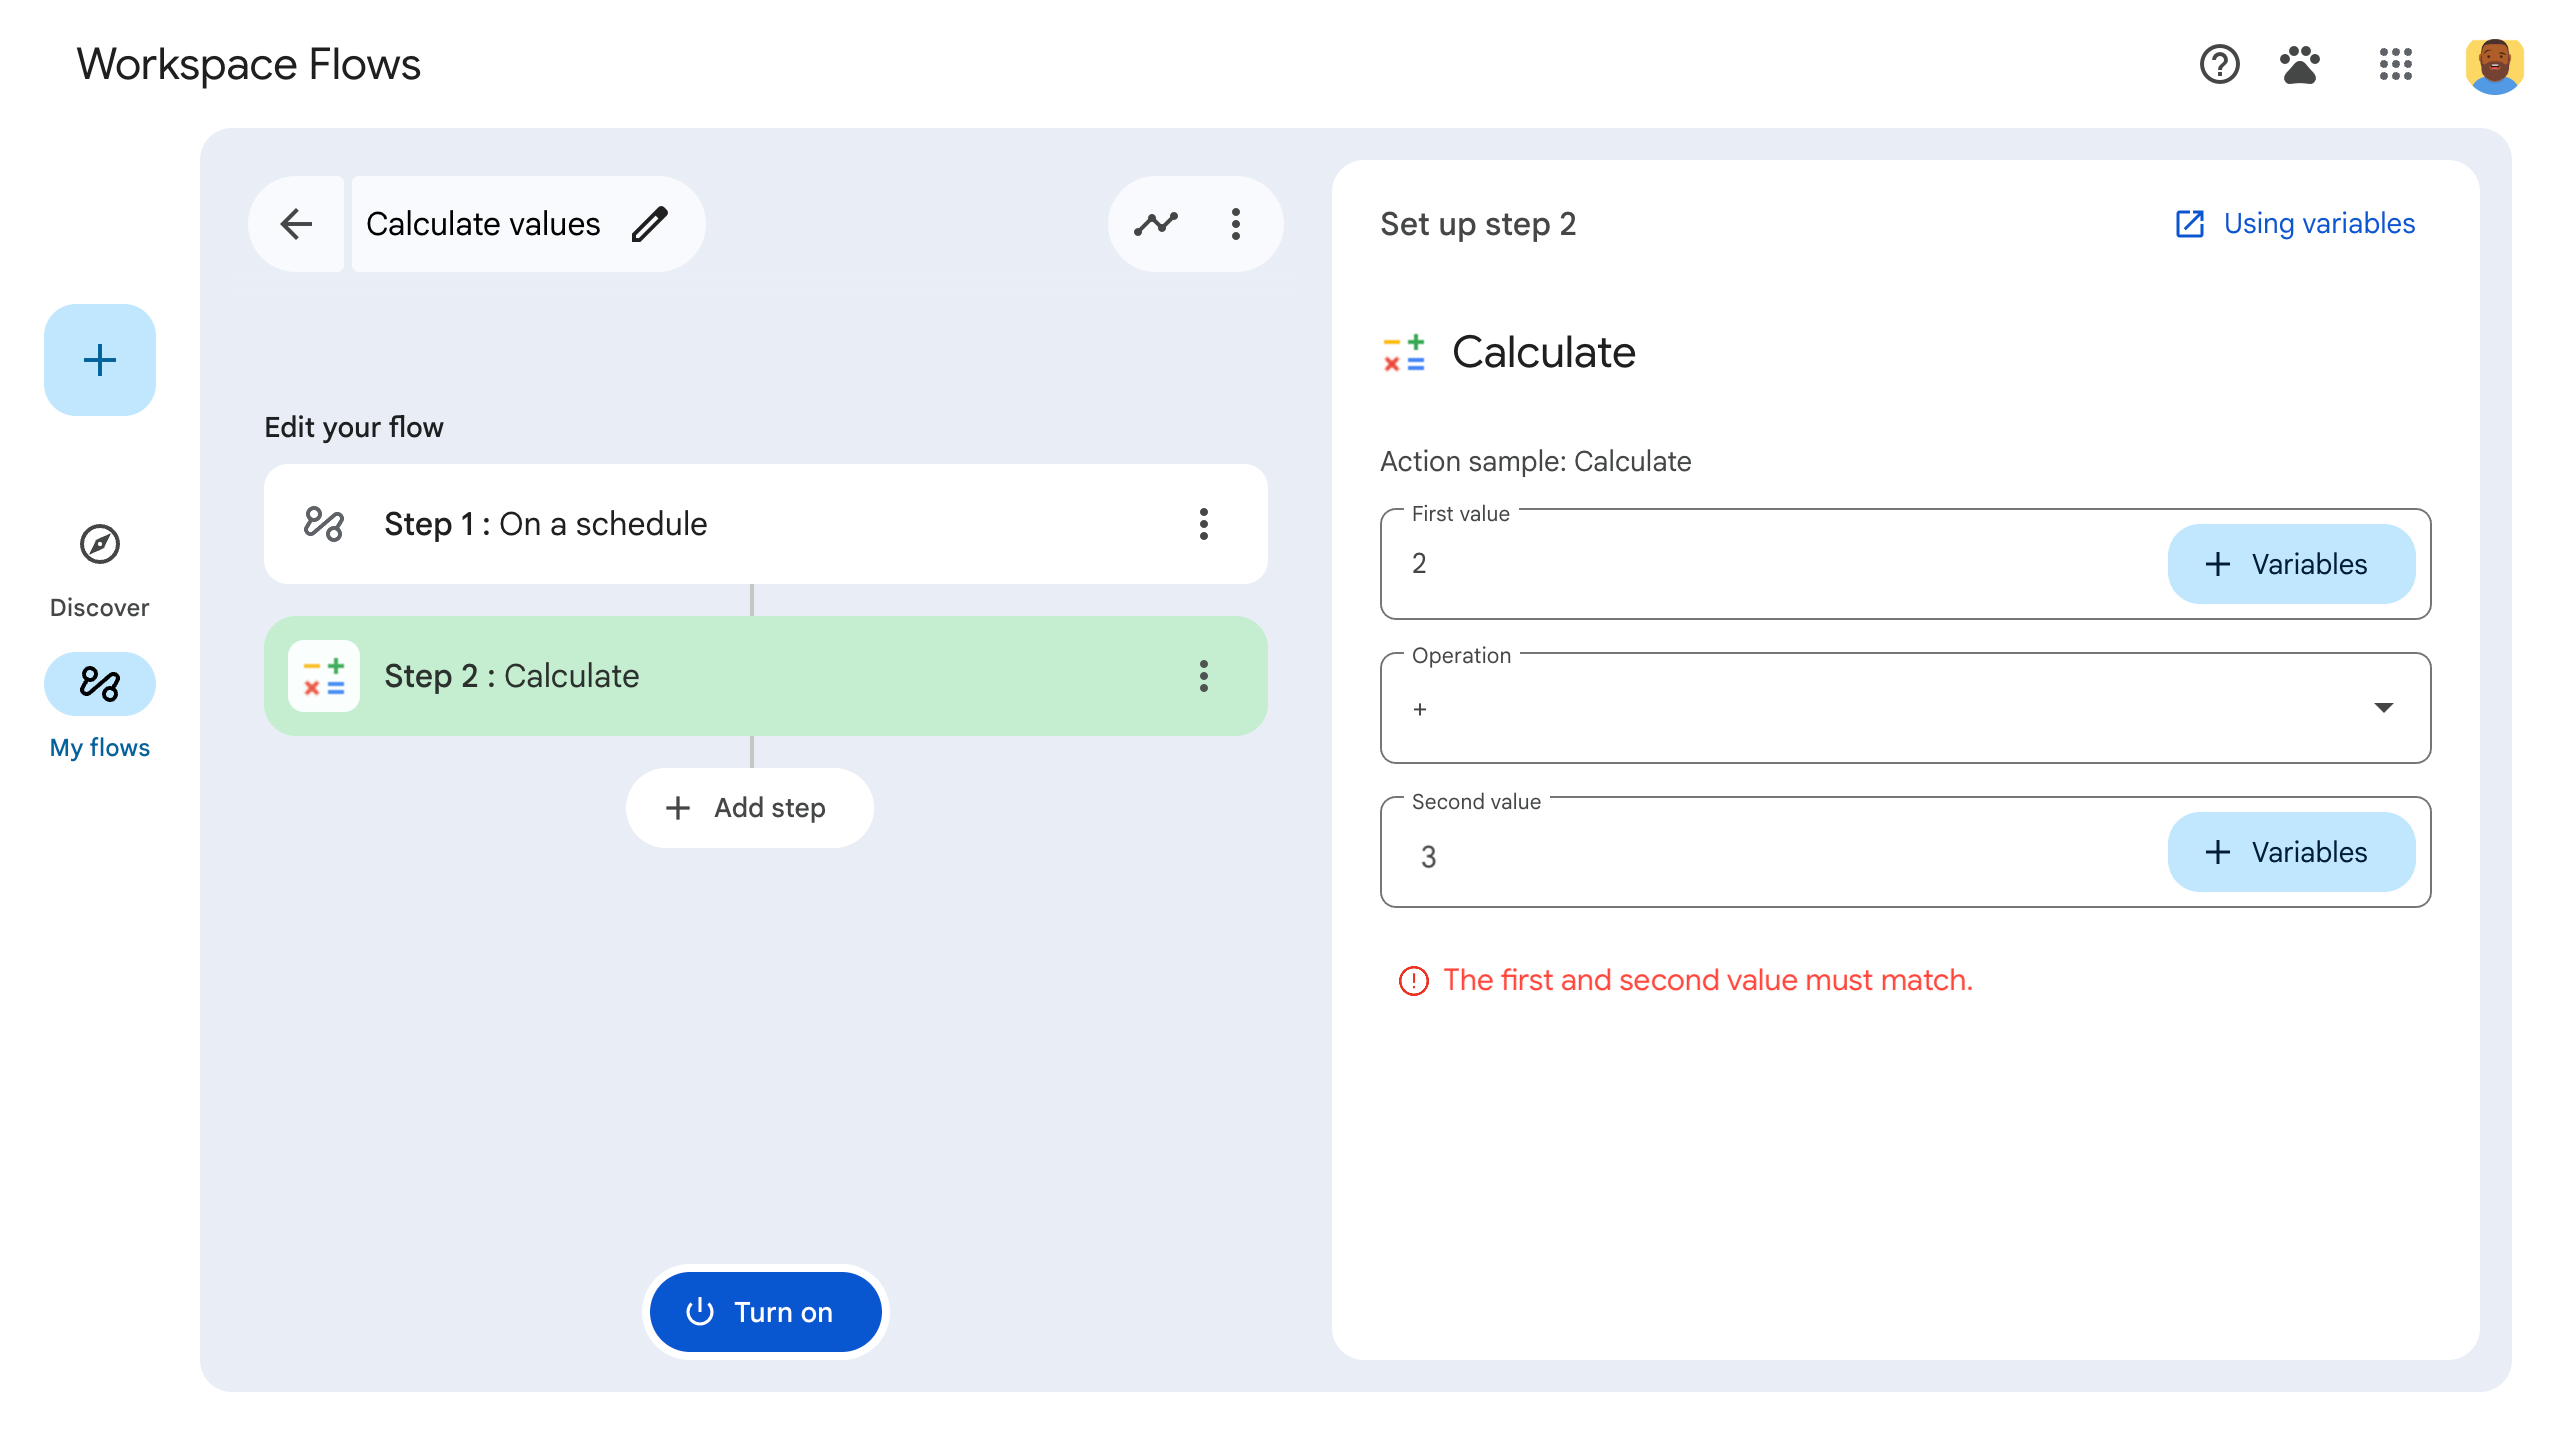Click the back arrow to leave the flow
Screen dimensions: 2560x1440
pyautogui.click(x=296, y=224)
